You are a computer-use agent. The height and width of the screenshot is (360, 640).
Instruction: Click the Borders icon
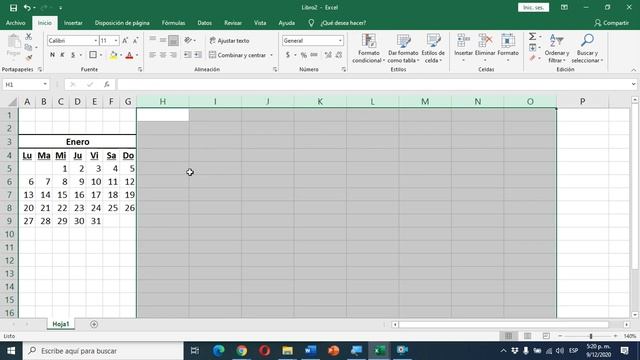[x=93, y=55]
